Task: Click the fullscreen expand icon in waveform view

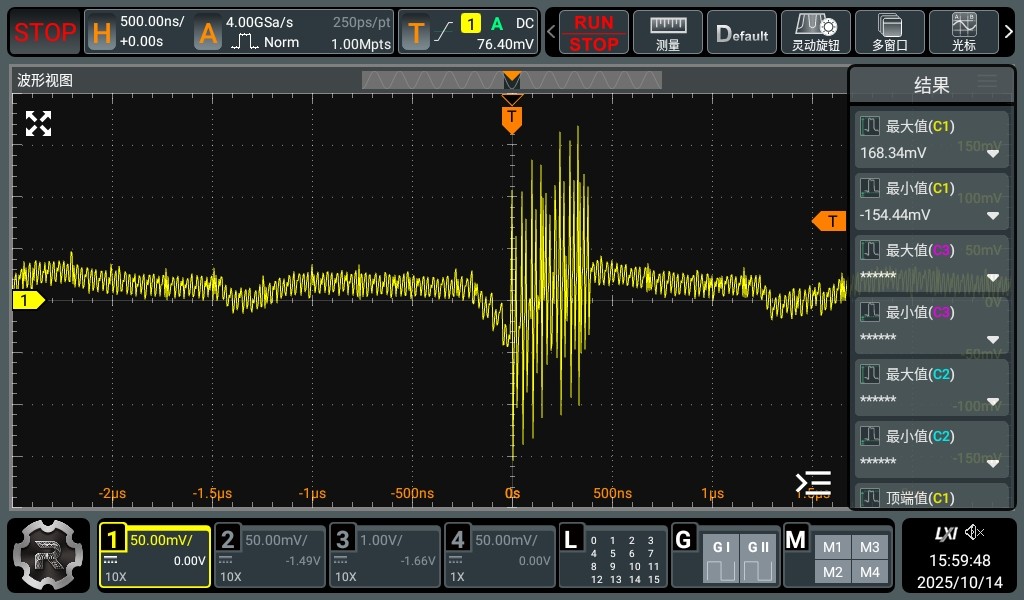Action: click(x=38, y=124)
